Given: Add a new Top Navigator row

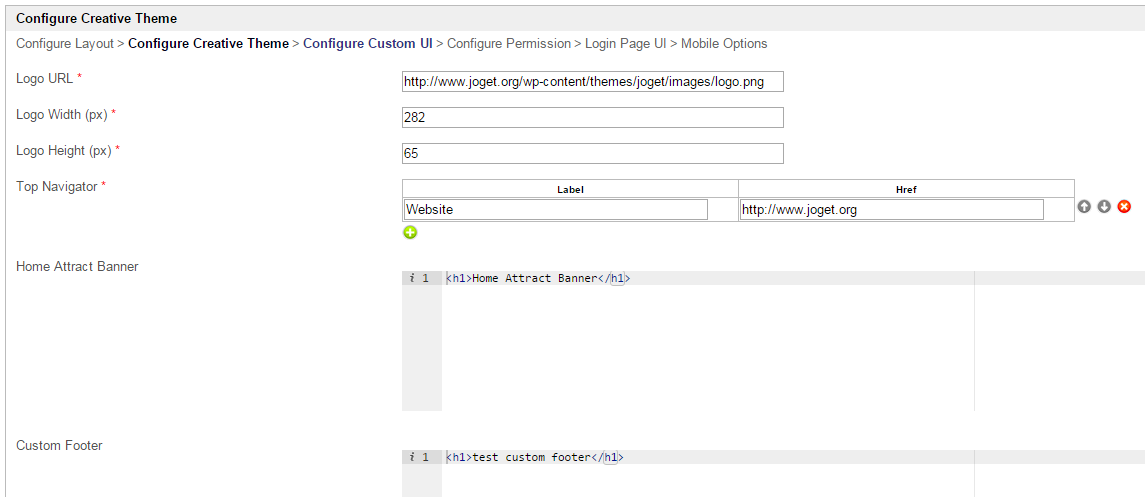Looking at the screenshot, I should 410,232.
